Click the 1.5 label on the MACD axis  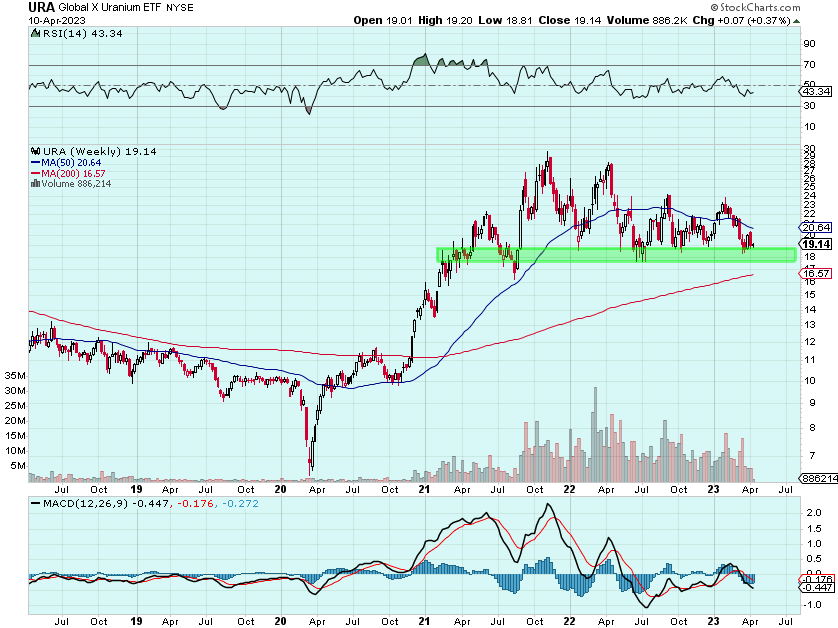[814, 529]
